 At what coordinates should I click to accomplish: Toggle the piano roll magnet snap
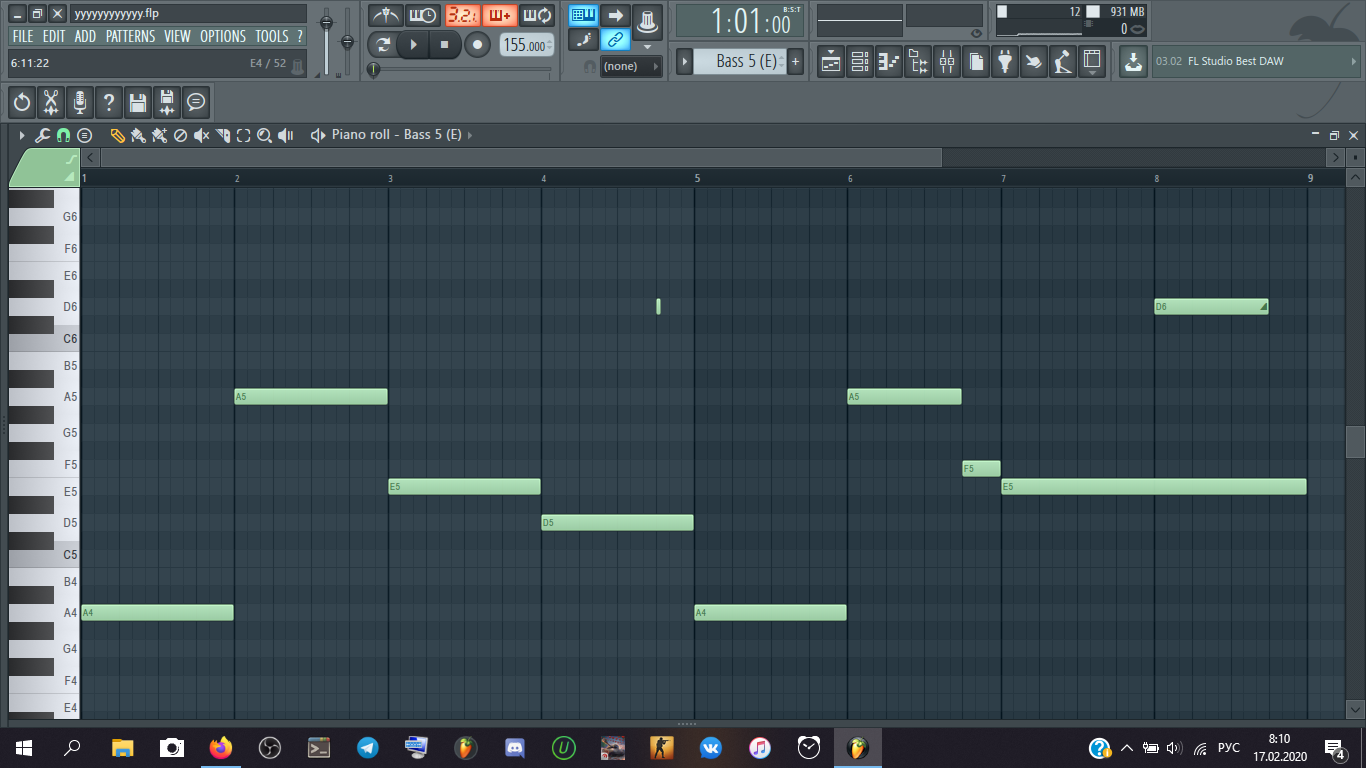(63, 135)
